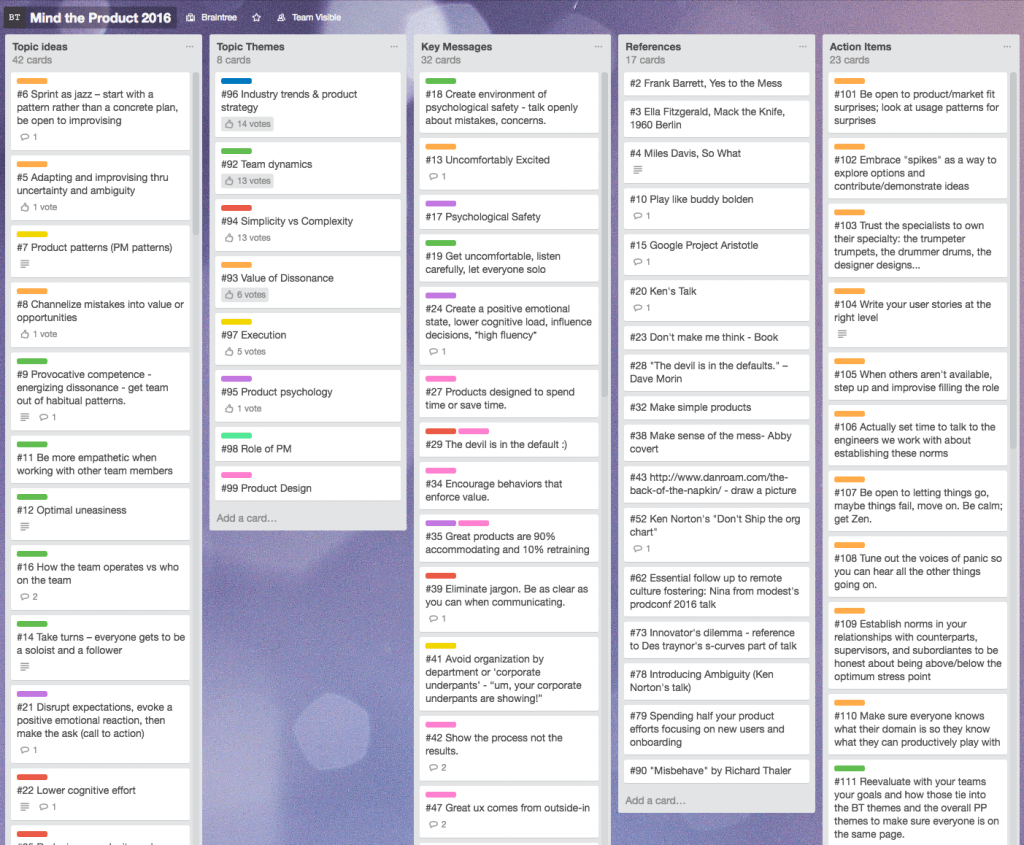Open the Topic ideas list actions menu
Image resolution: width=1024 pixels, height=845 pixels.
tap(189, 46)
